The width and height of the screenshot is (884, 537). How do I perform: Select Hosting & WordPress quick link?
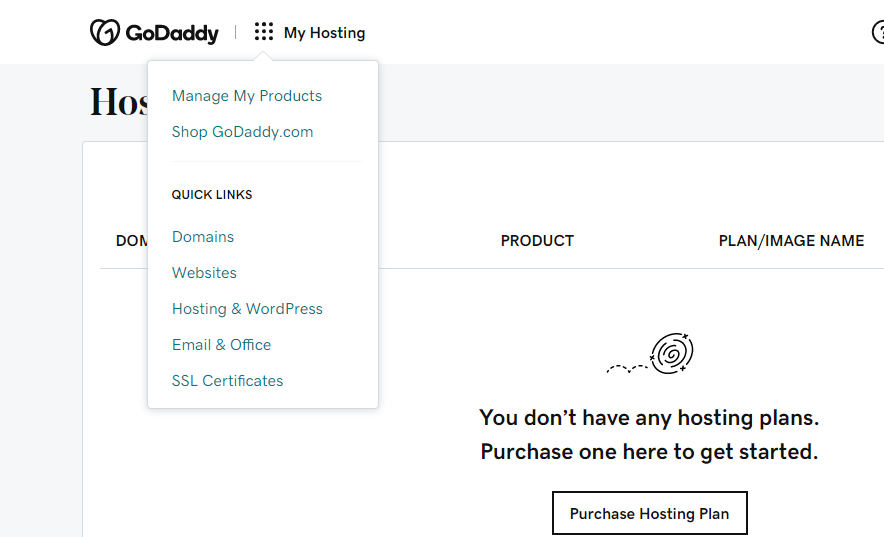coord(247,309)
